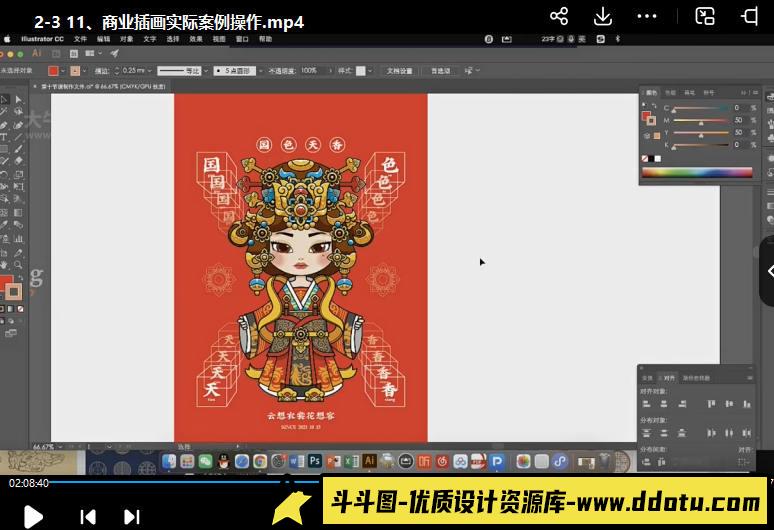This screenshot has height=530, width=774.
Task: Open Photoshop from the Dock
Action: [x=314, y=461]
